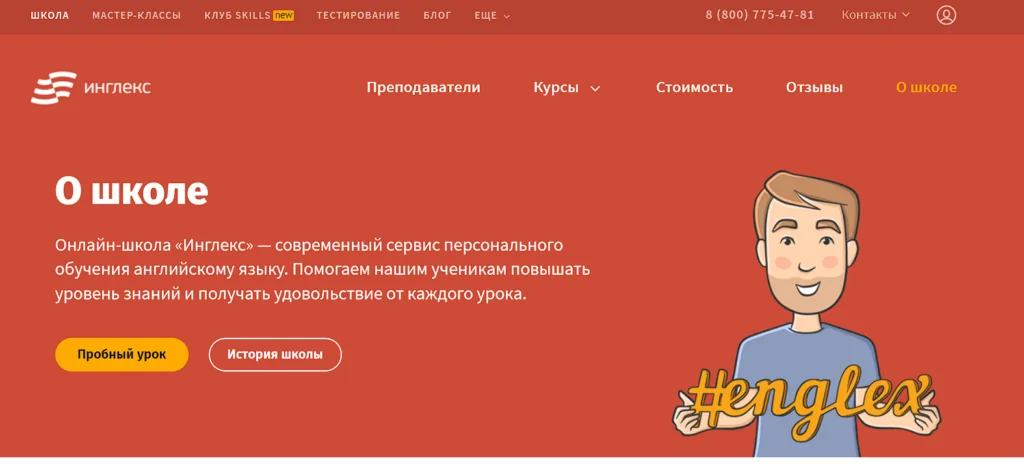Viewport: 1024px width, 469px height.
Task: Select the highlighted О школе nav item
Action: (926, 88)
